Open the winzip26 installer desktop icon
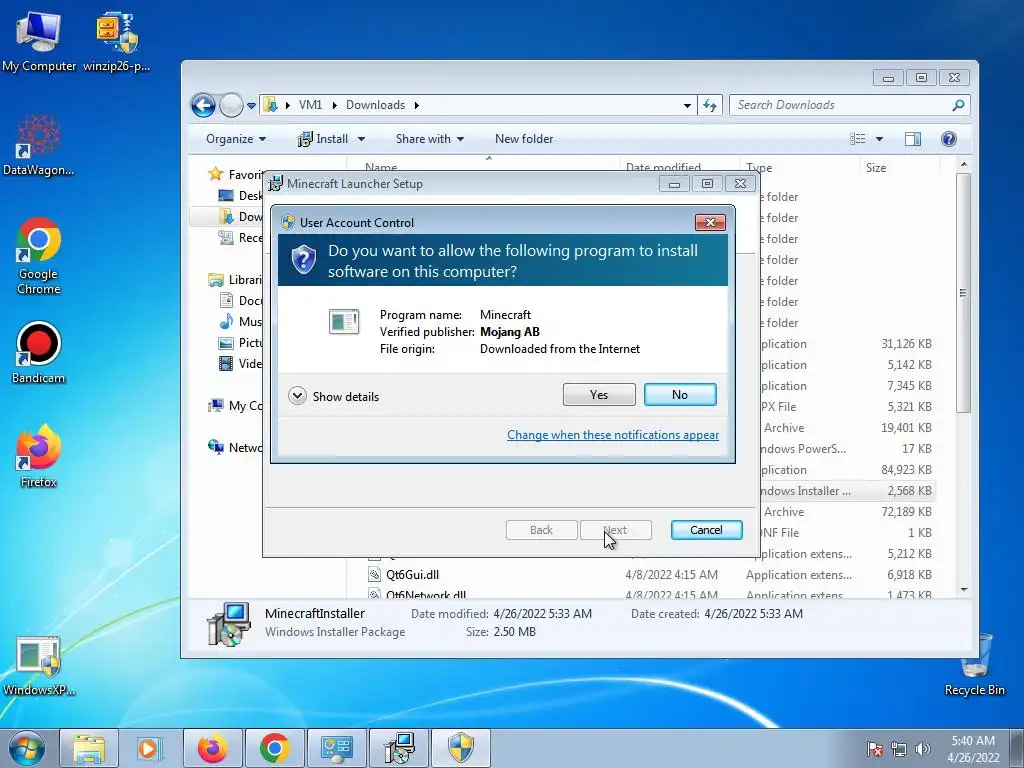Viewport: 1024px width, 768px height. (117, 40)
